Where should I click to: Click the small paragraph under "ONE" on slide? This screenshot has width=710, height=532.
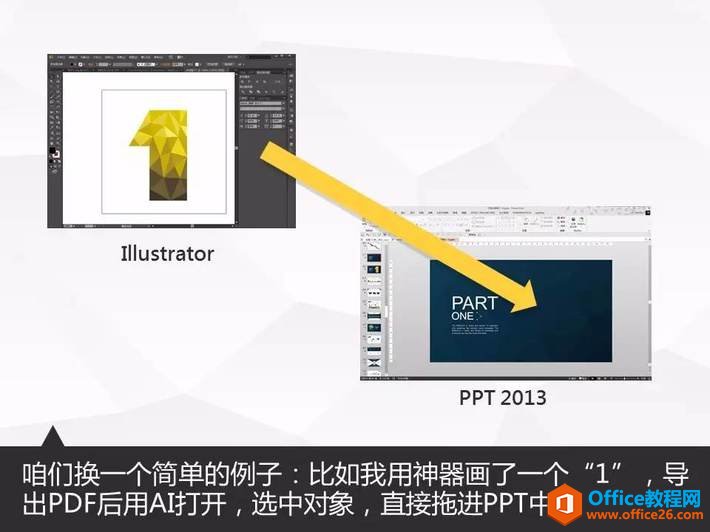click(475, 329)
